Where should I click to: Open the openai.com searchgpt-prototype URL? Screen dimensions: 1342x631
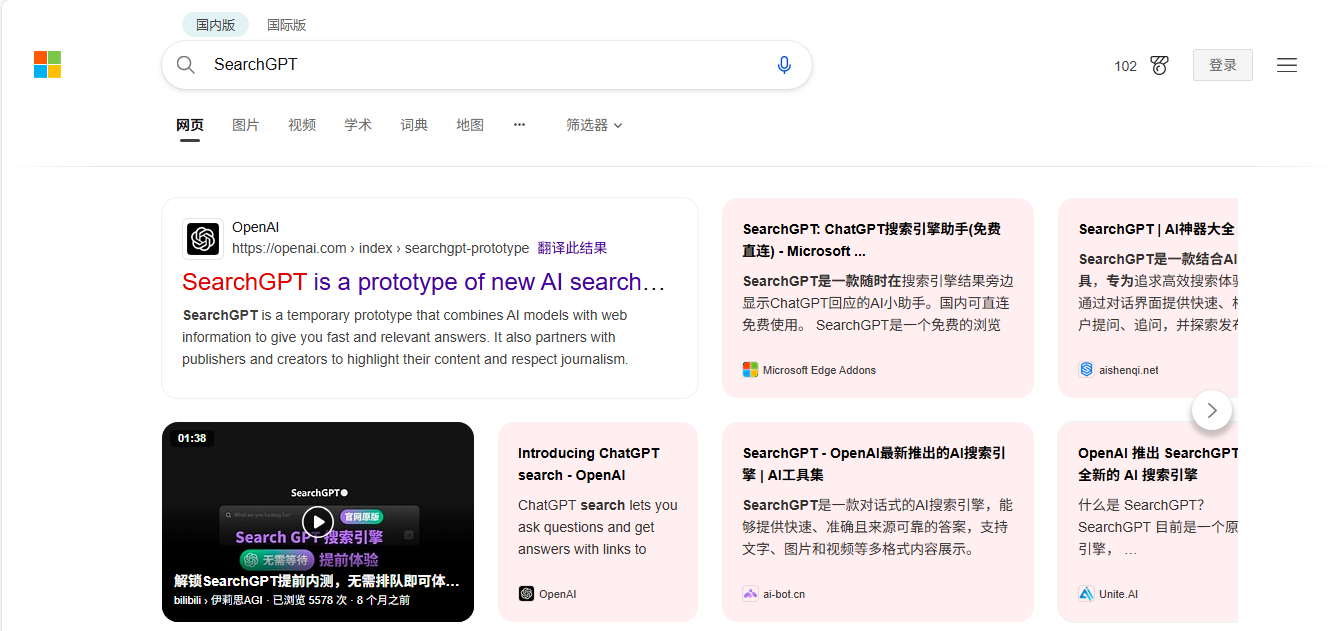tap(381, 248)
